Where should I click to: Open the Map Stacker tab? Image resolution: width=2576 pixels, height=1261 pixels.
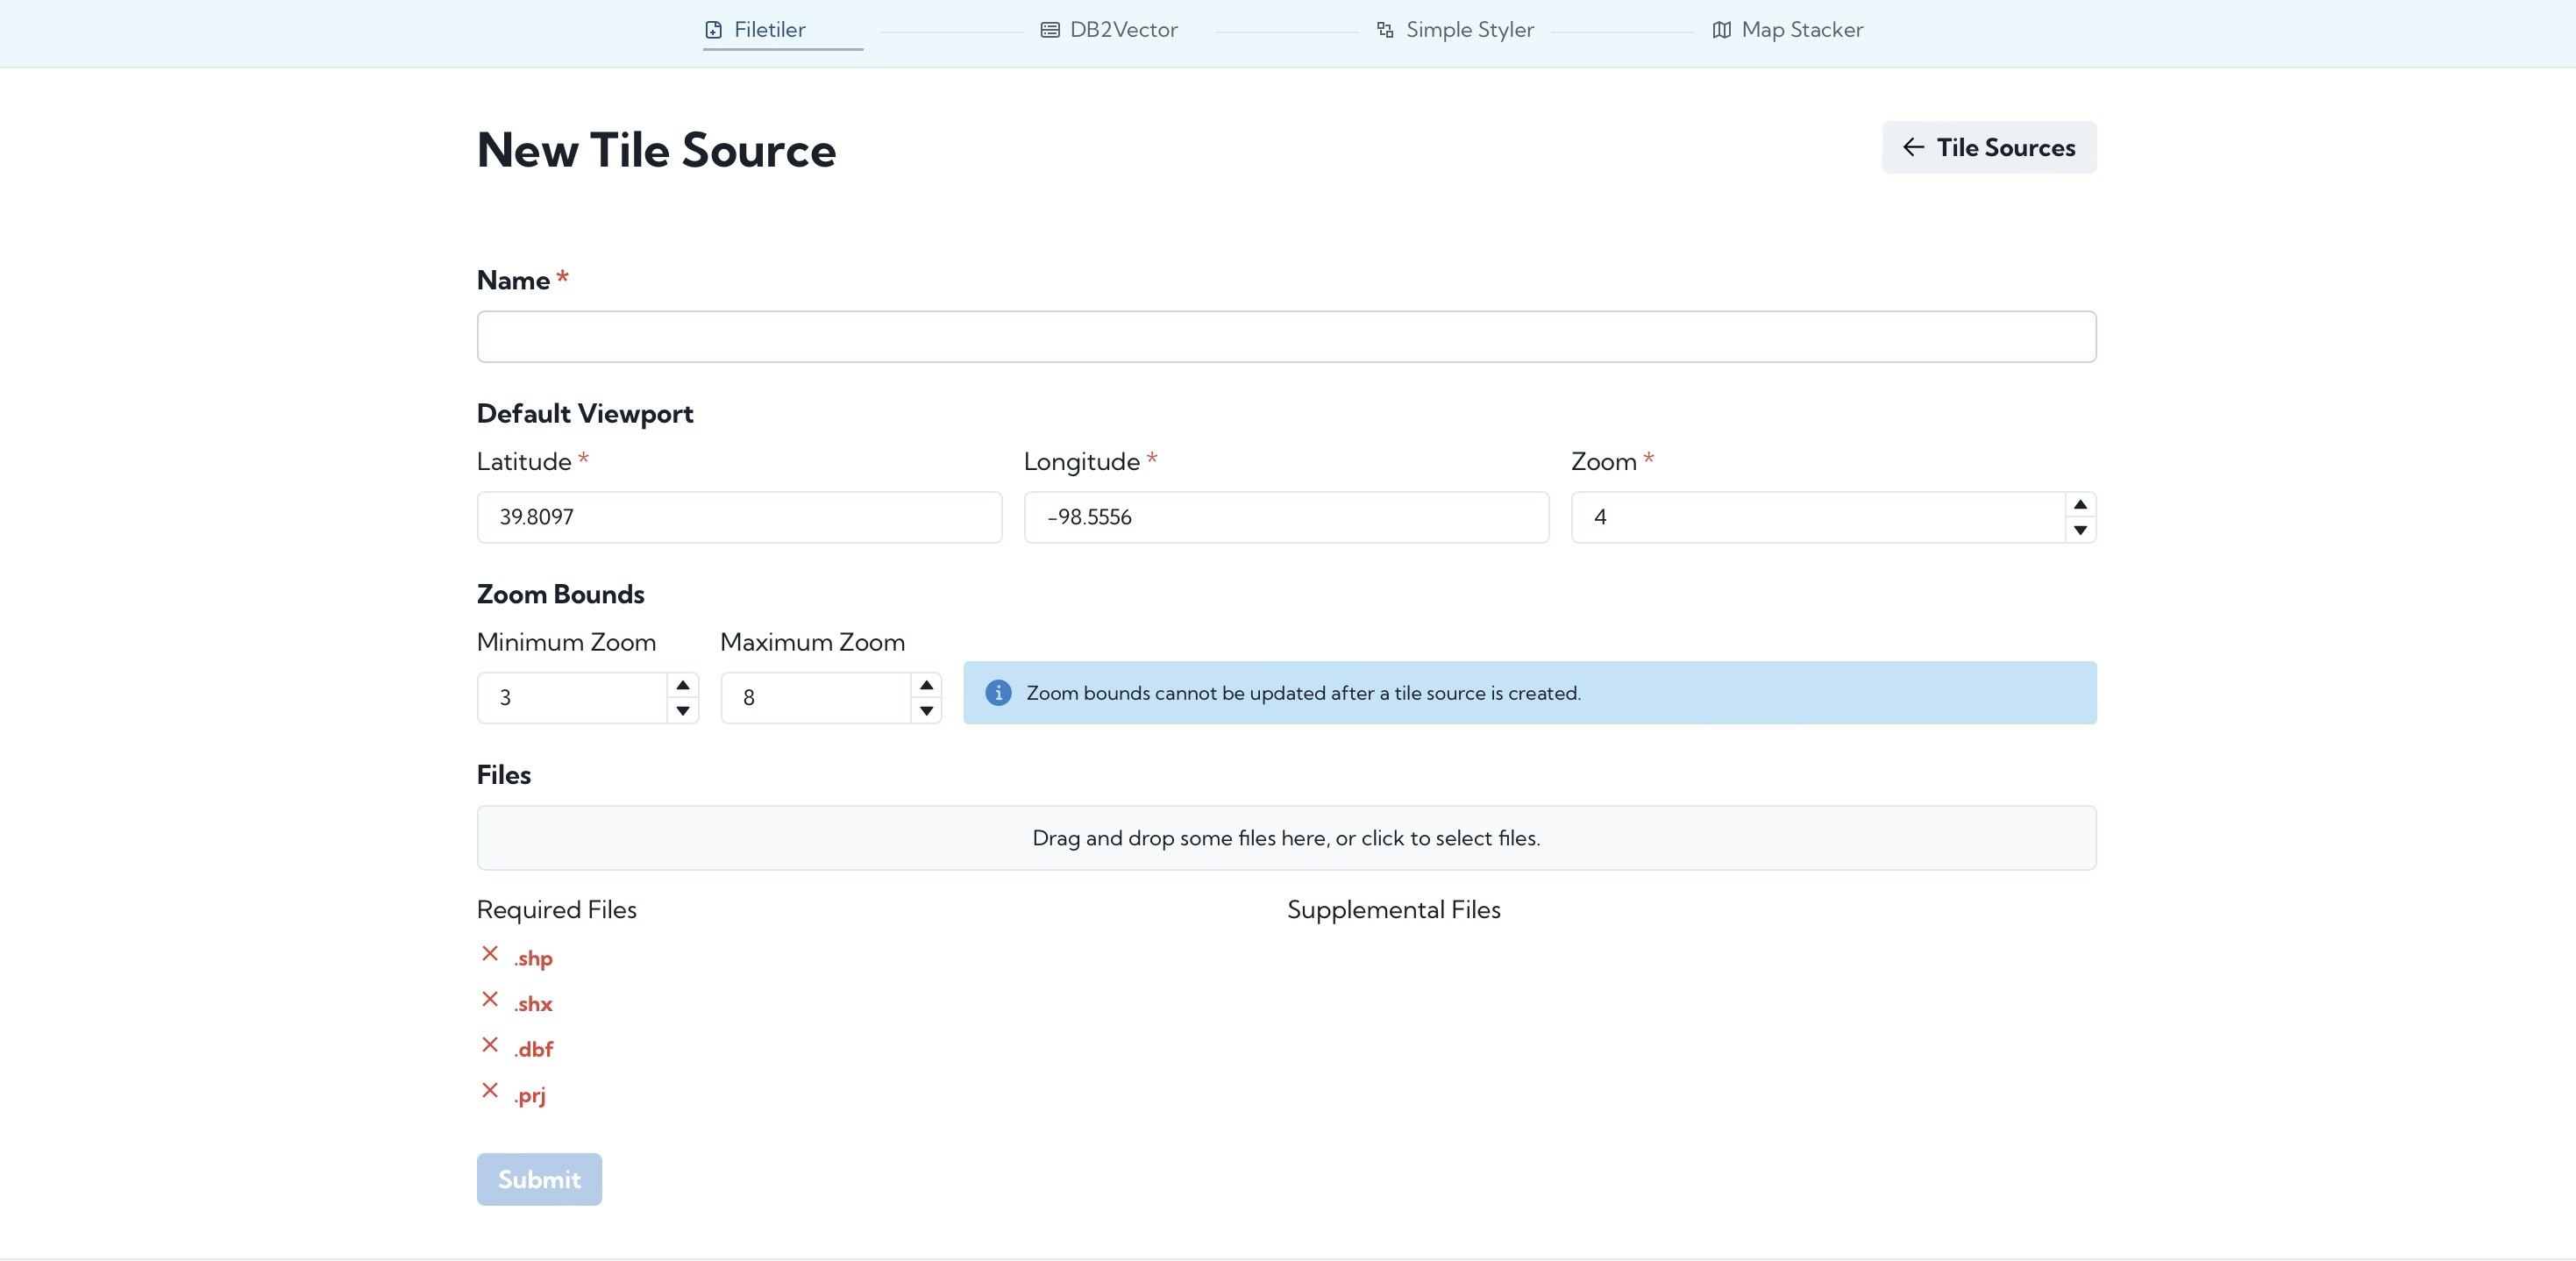(1787, 30)
